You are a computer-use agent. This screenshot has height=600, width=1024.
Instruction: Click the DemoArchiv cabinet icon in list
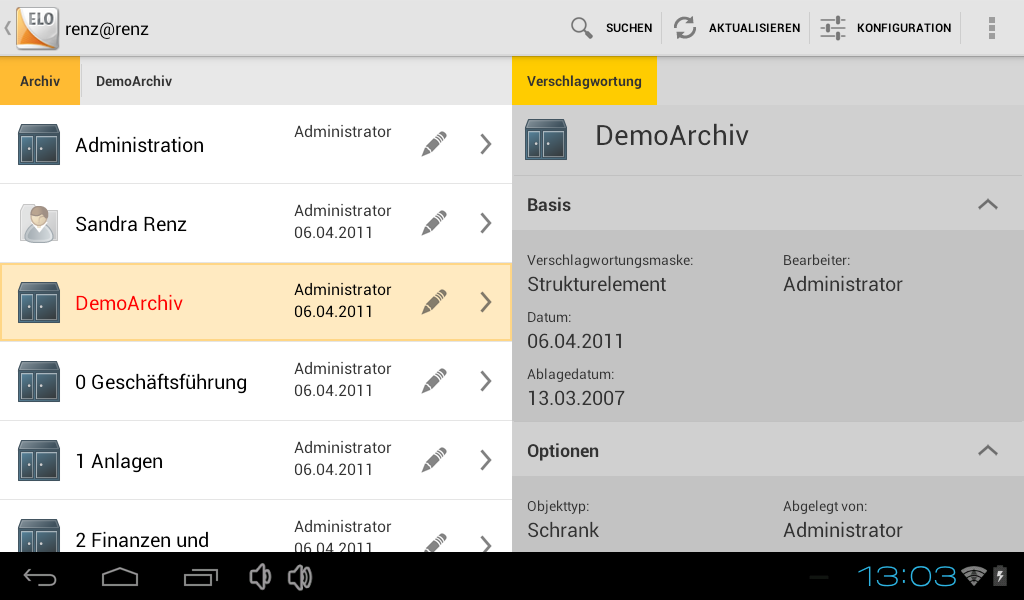(39, 302)
